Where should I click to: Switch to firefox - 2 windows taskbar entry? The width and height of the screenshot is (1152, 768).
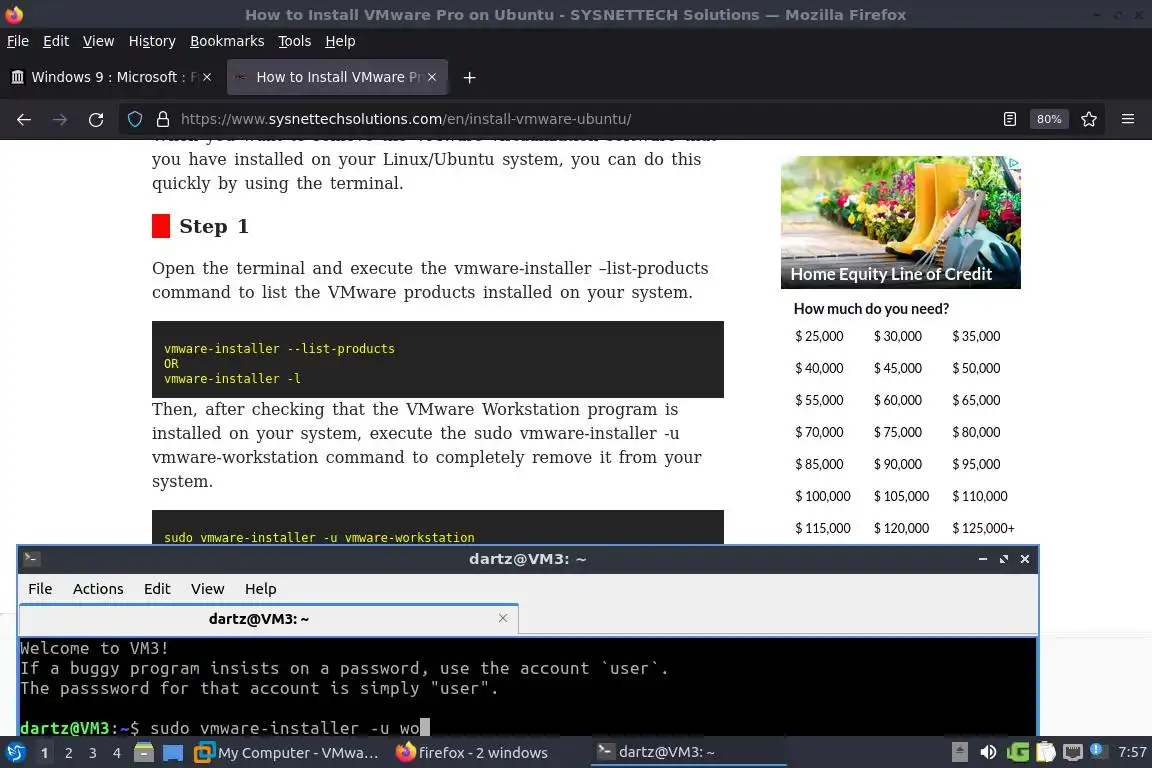(472, 753)
